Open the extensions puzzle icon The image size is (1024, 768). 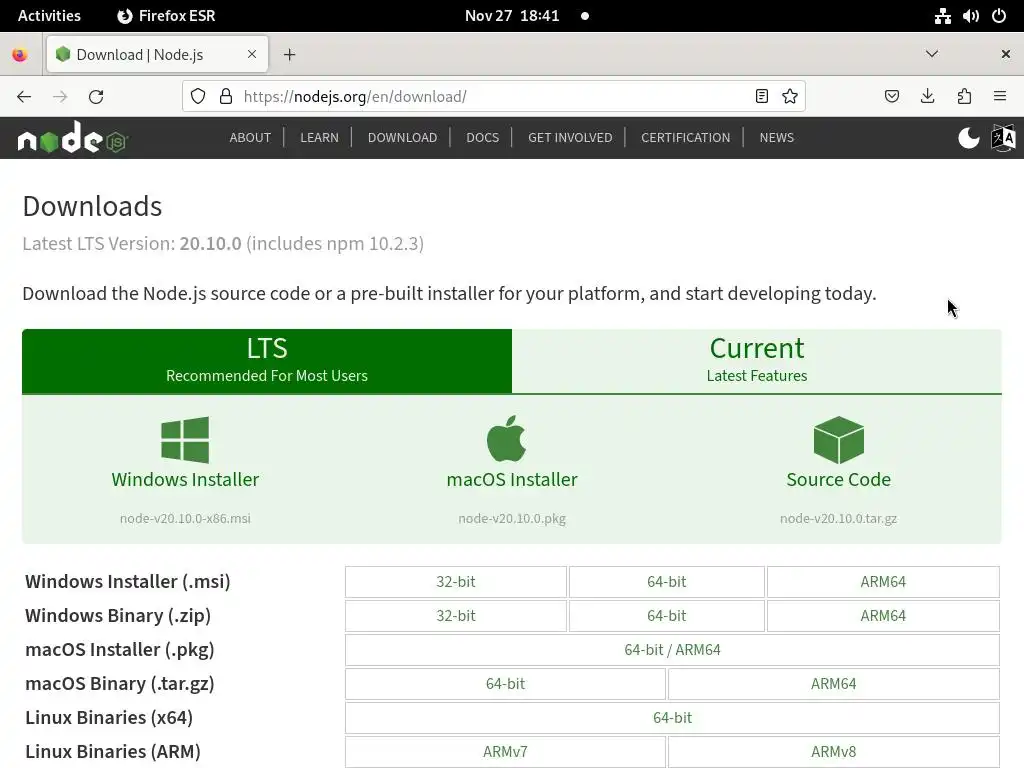tap(964, 97)
